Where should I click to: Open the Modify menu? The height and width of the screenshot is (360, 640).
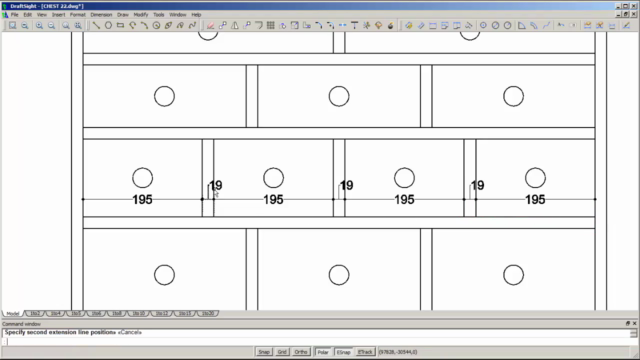point(141,15)
